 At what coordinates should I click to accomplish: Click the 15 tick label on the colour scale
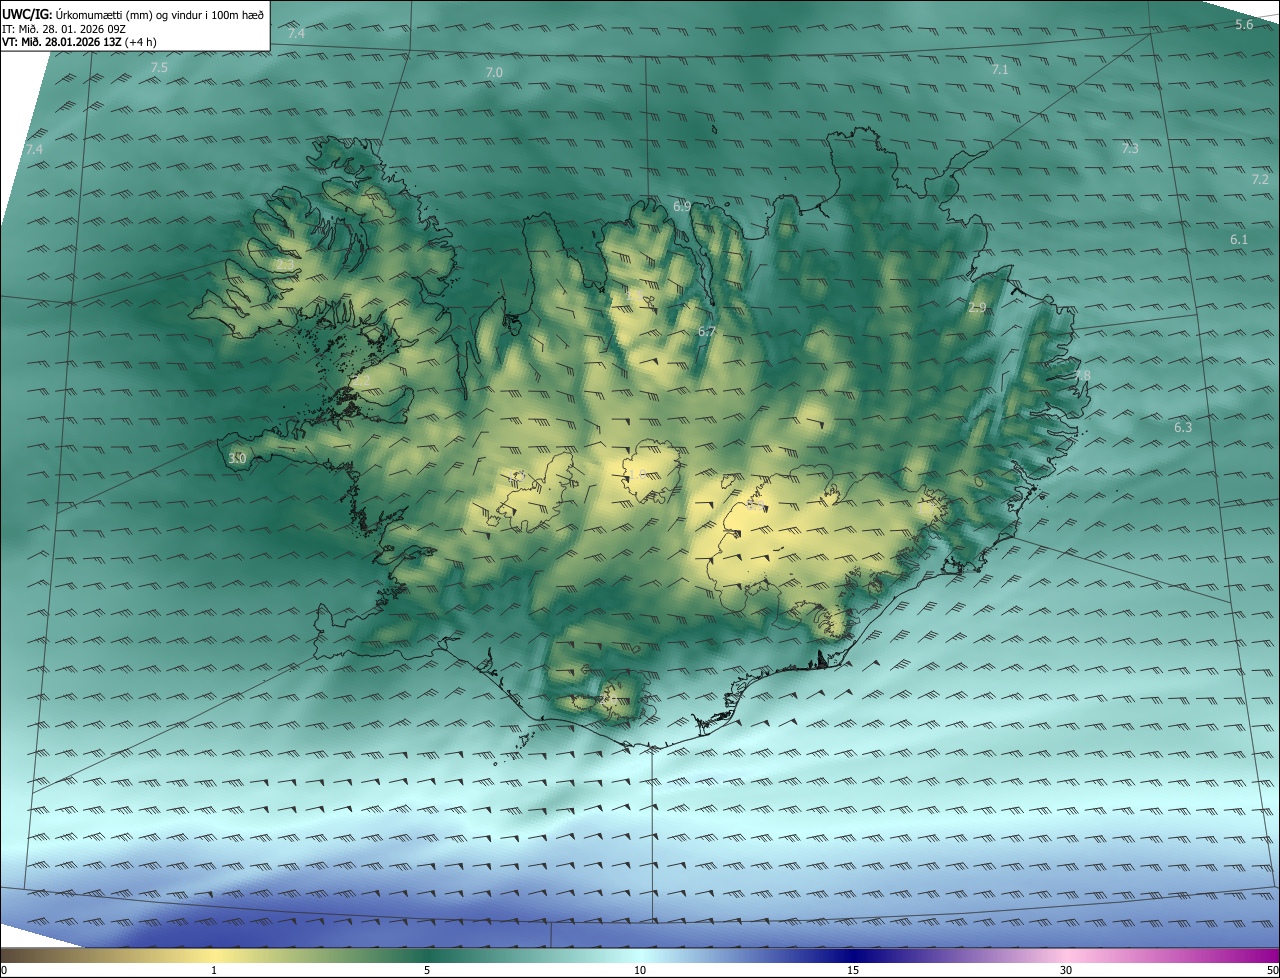853,970
